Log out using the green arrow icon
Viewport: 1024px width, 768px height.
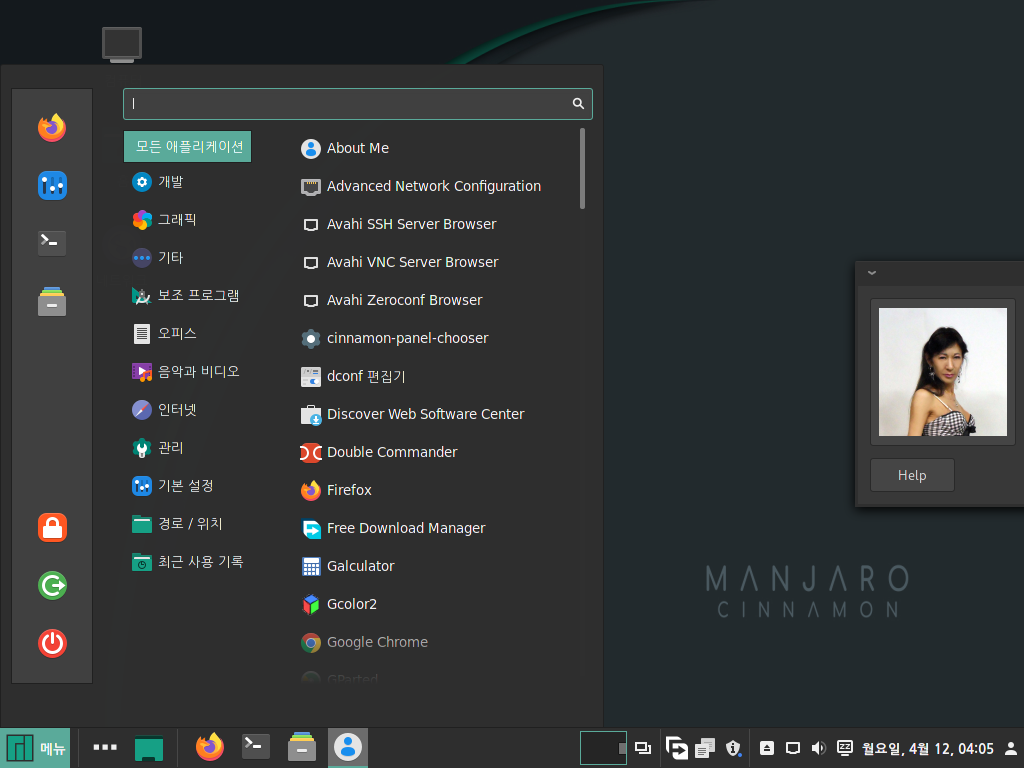click(x=52, y=585)
